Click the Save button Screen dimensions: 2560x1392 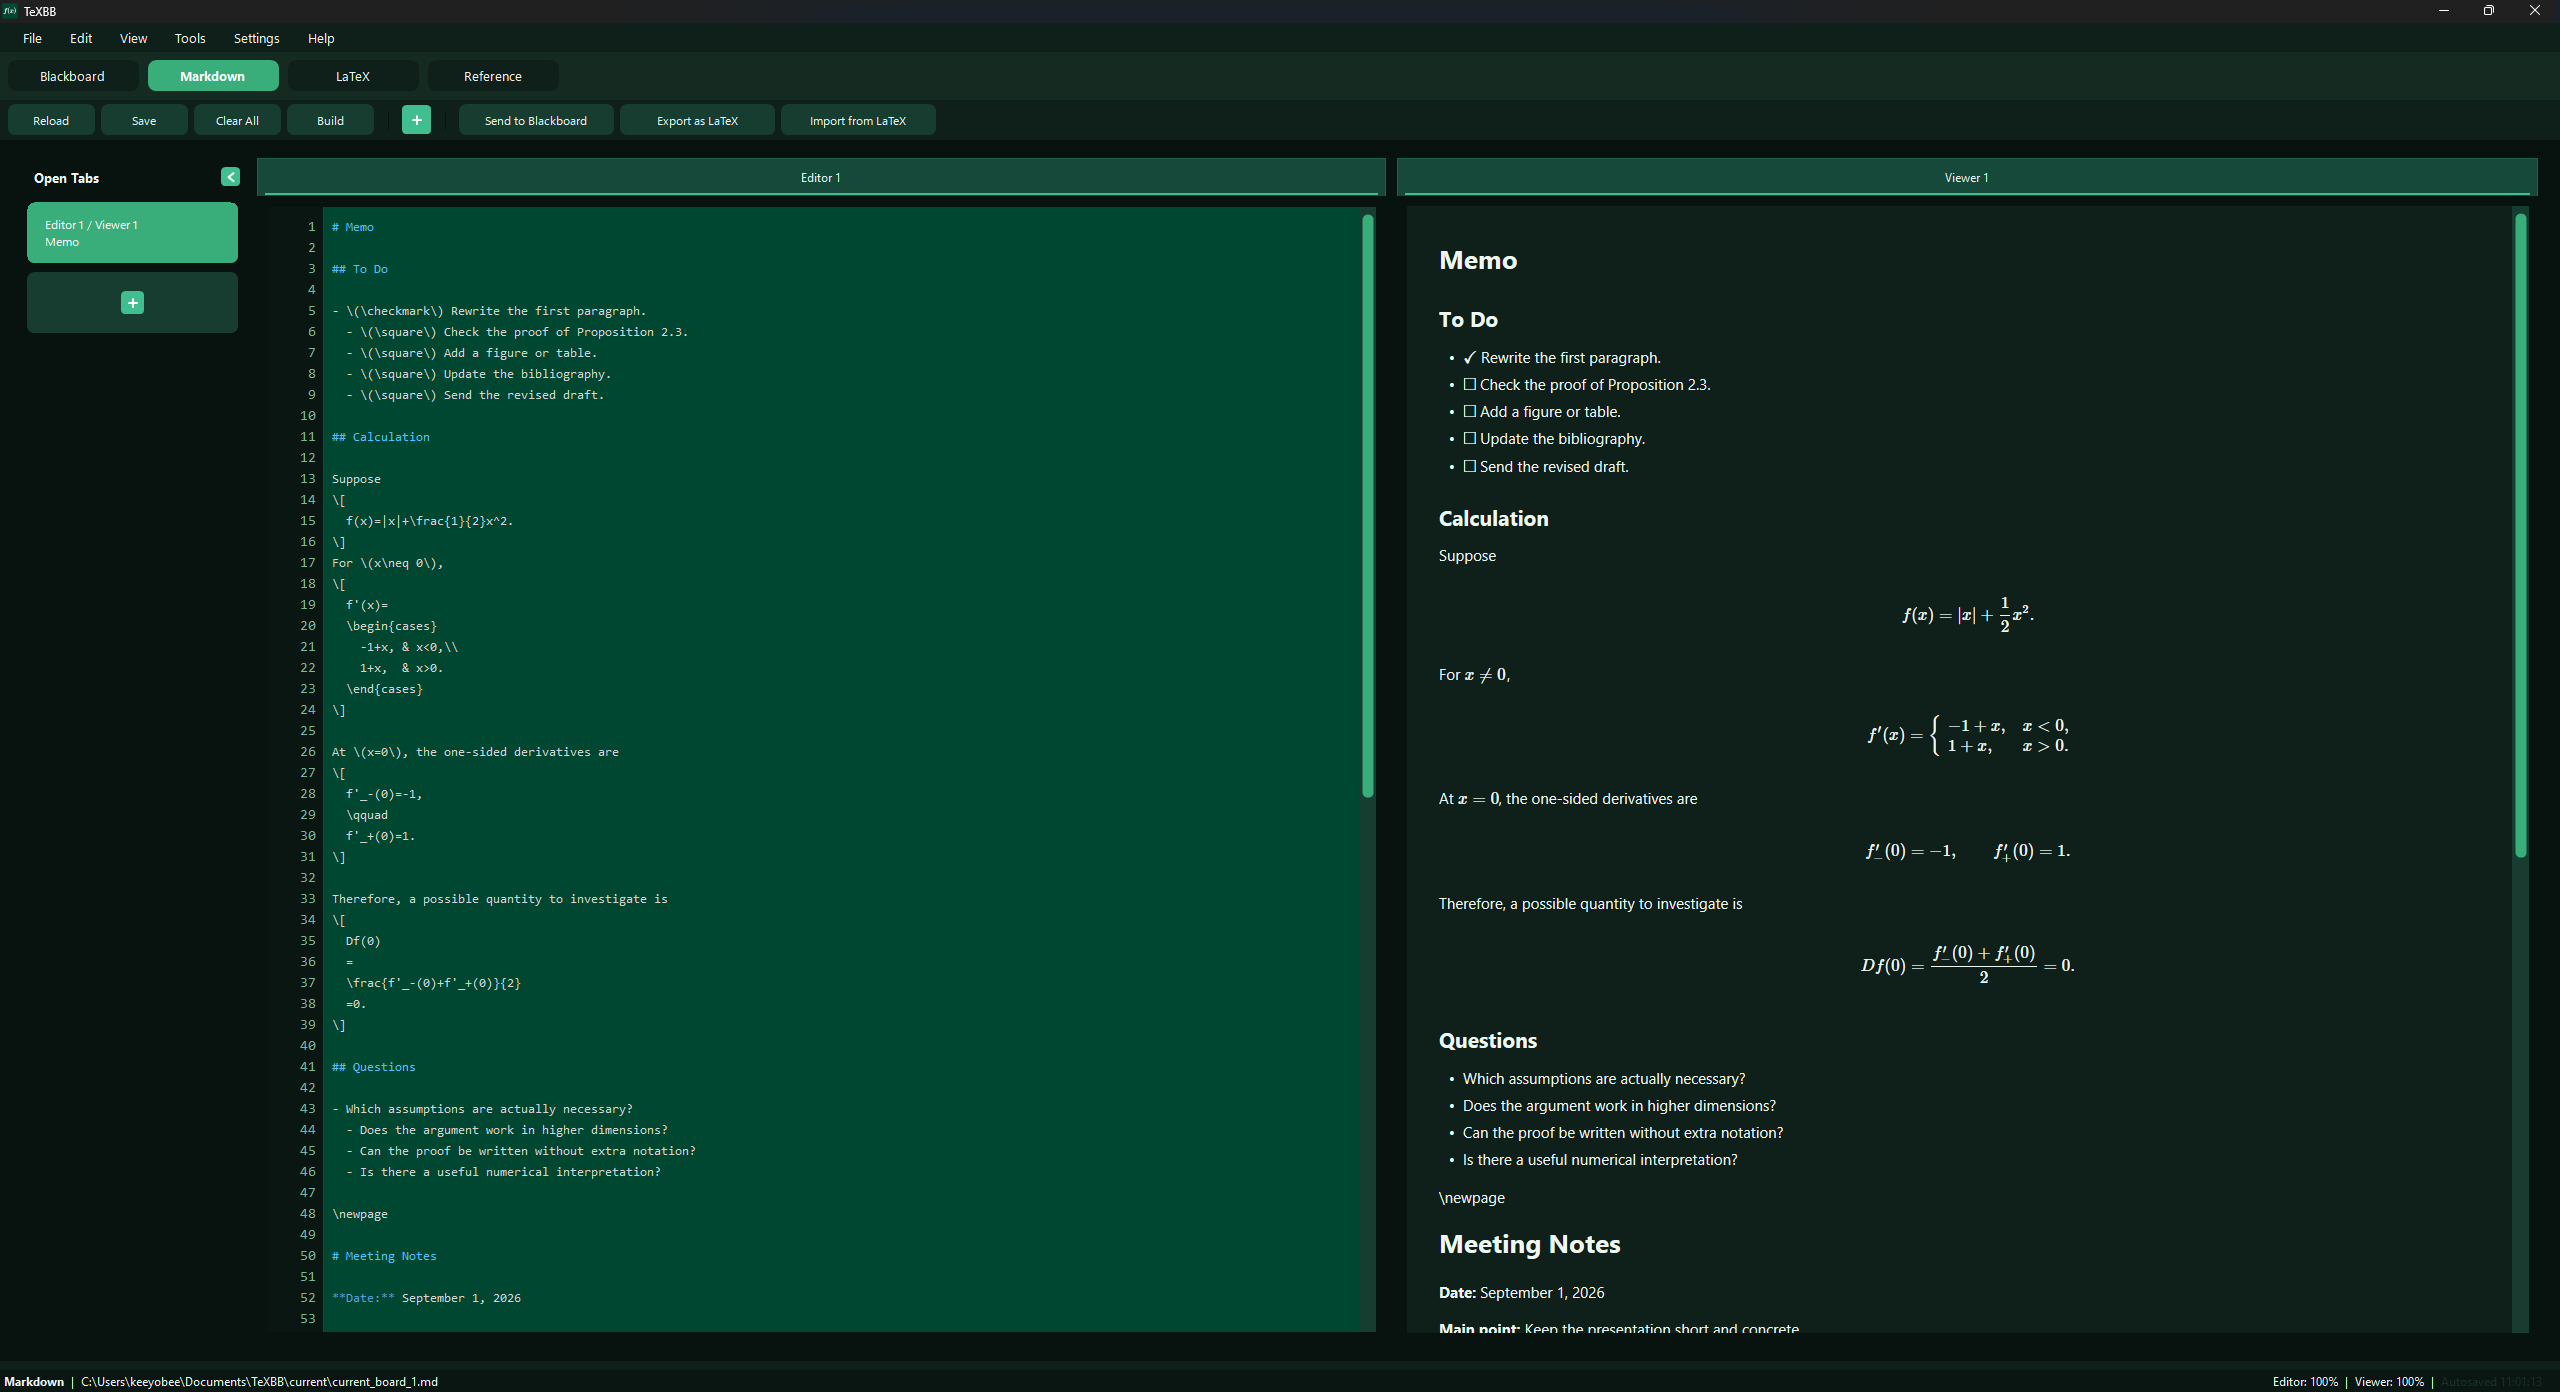pyautogui.click(x=144, y=120)
